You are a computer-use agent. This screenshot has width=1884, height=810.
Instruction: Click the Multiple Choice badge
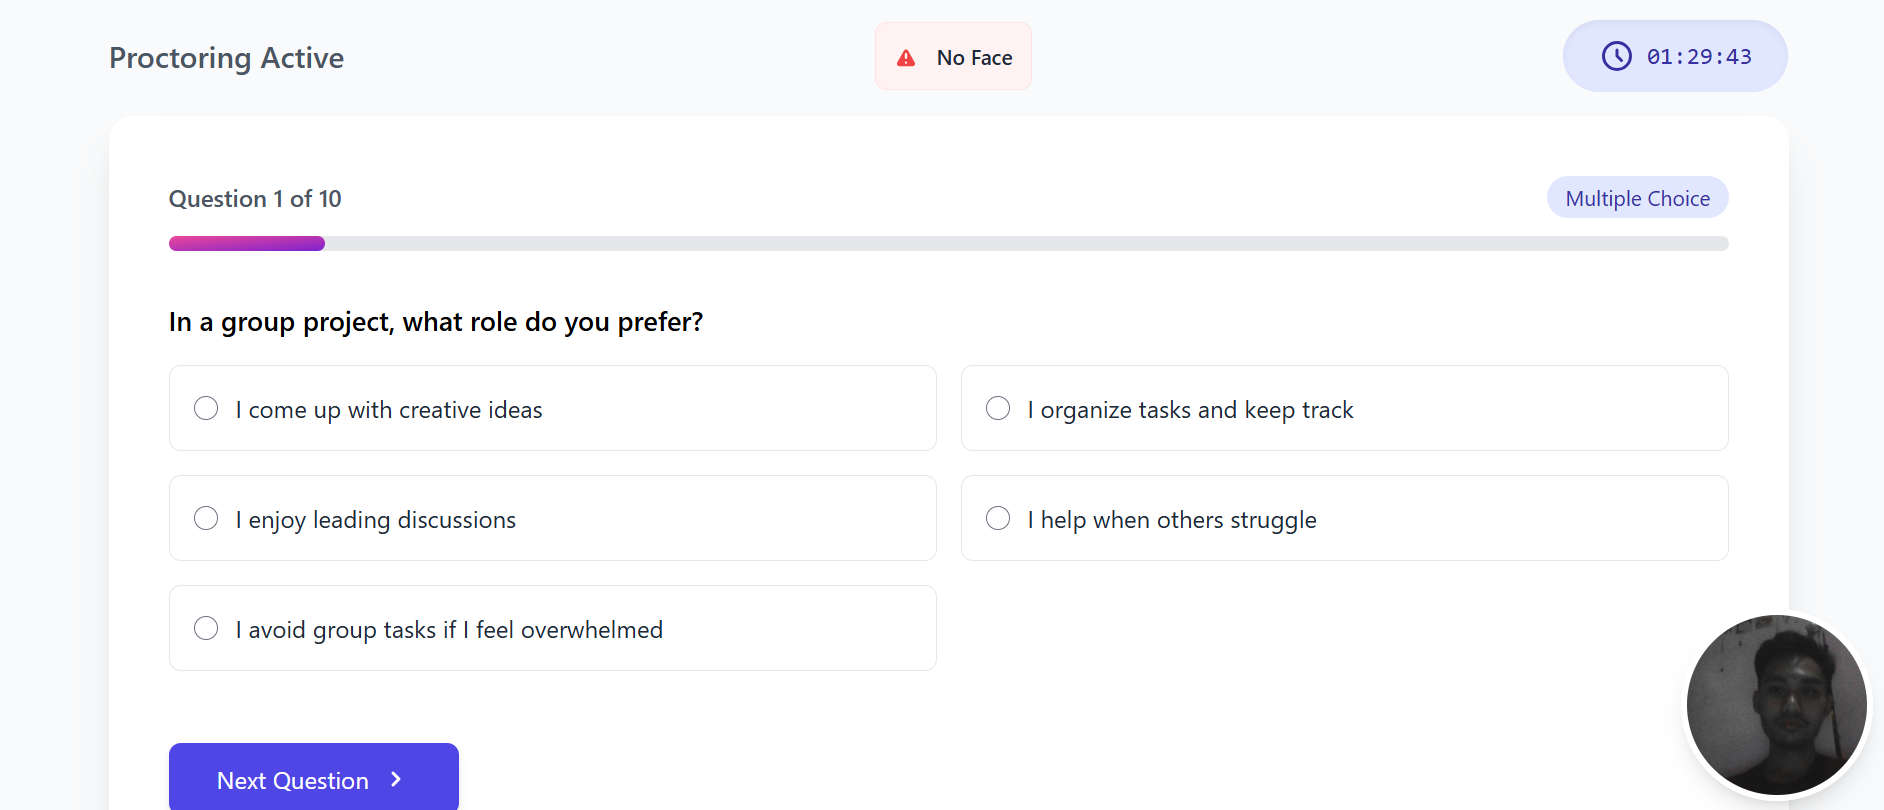point(1637,198)
